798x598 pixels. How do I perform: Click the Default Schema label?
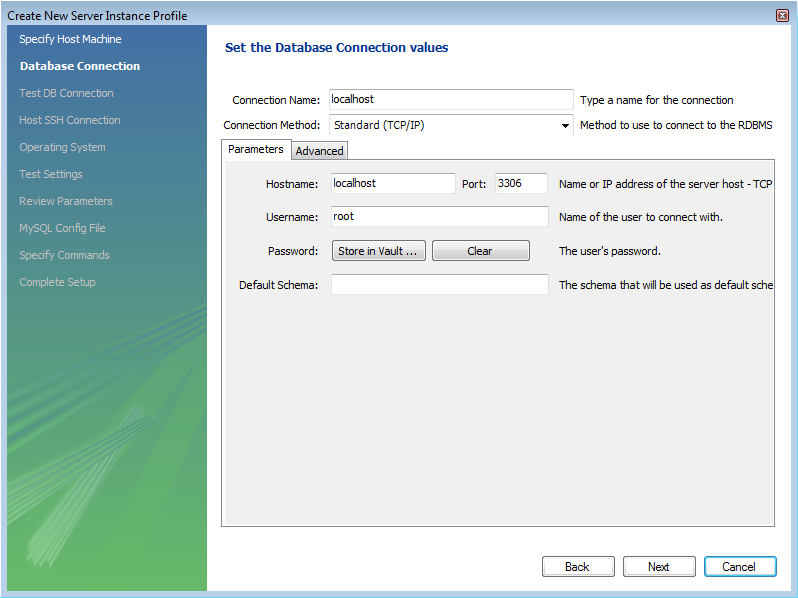point(278,285)
